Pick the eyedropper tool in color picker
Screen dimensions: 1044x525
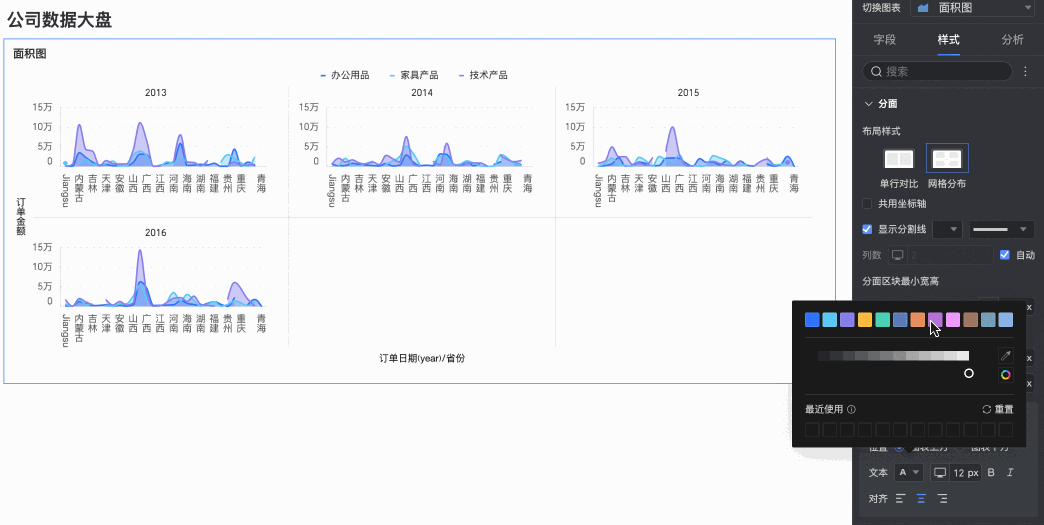click(1005, 356)
